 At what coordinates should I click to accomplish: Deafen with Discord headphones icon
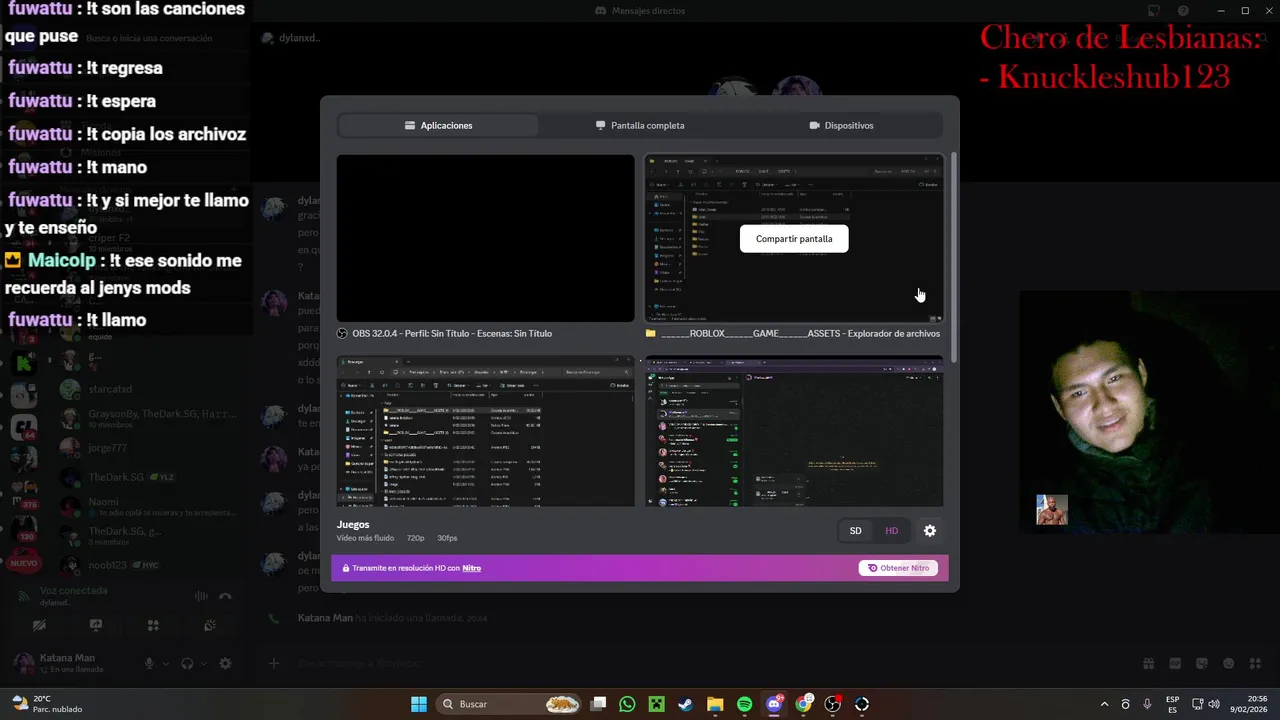[x=187, y=663]
